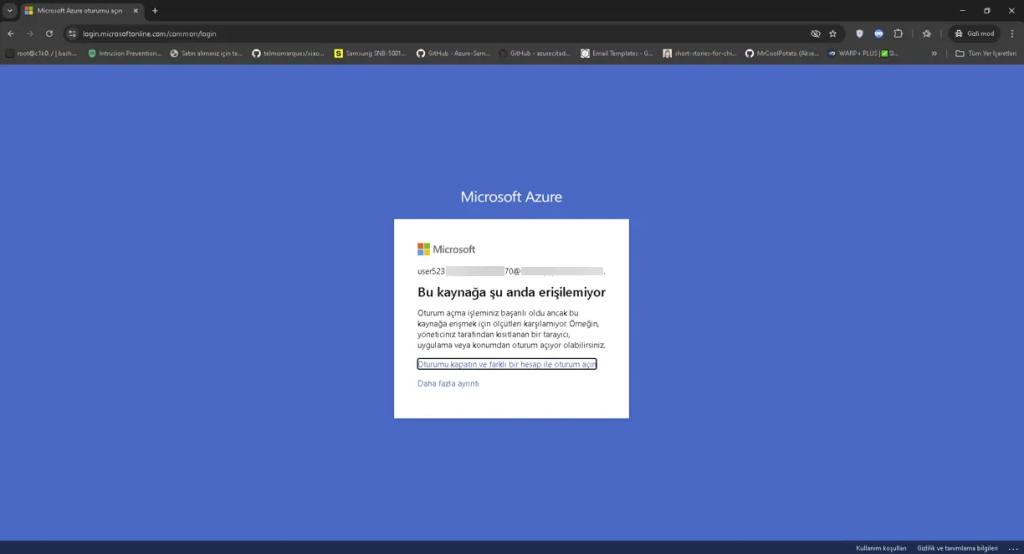Screen dimensions: 1024x554
Task: Open Chrome's three-dot menu
Action: pos(1010,33)
